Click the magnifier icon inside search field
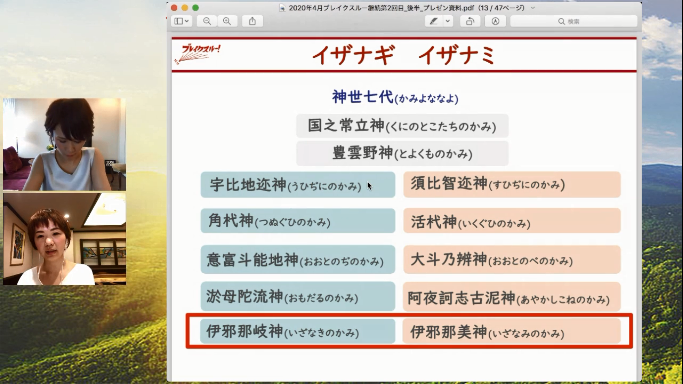 click(x=561, y=21)
